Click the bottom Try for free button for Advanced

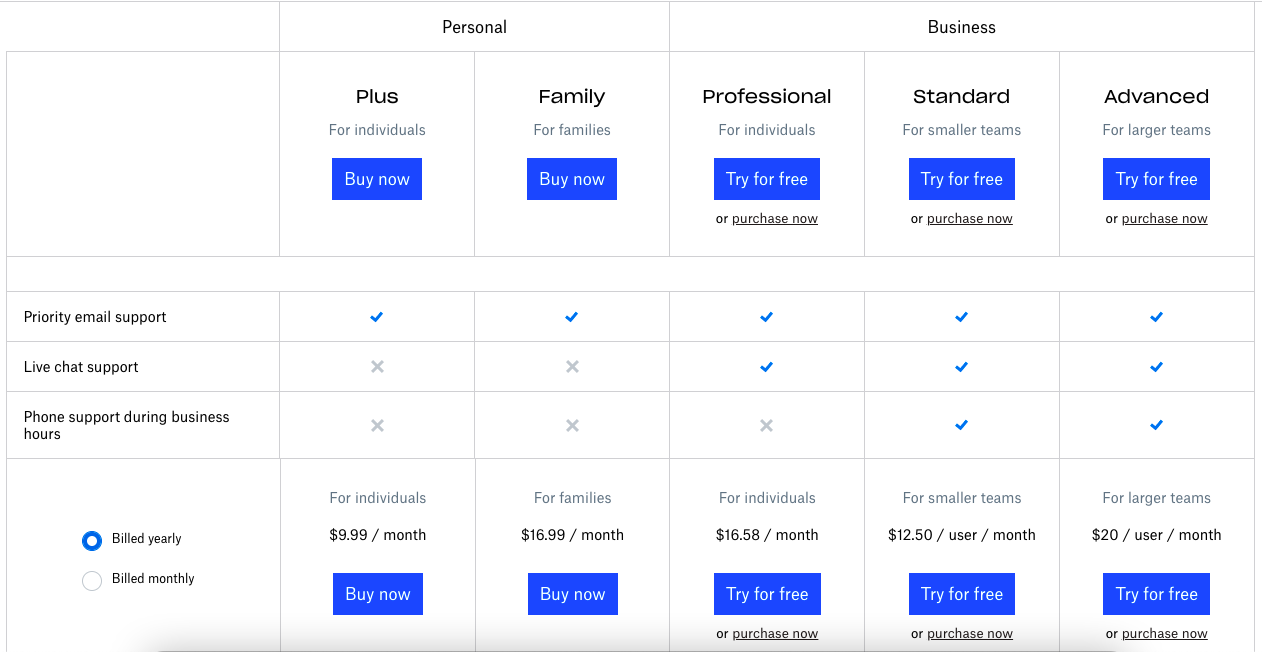pos(1156,594)
